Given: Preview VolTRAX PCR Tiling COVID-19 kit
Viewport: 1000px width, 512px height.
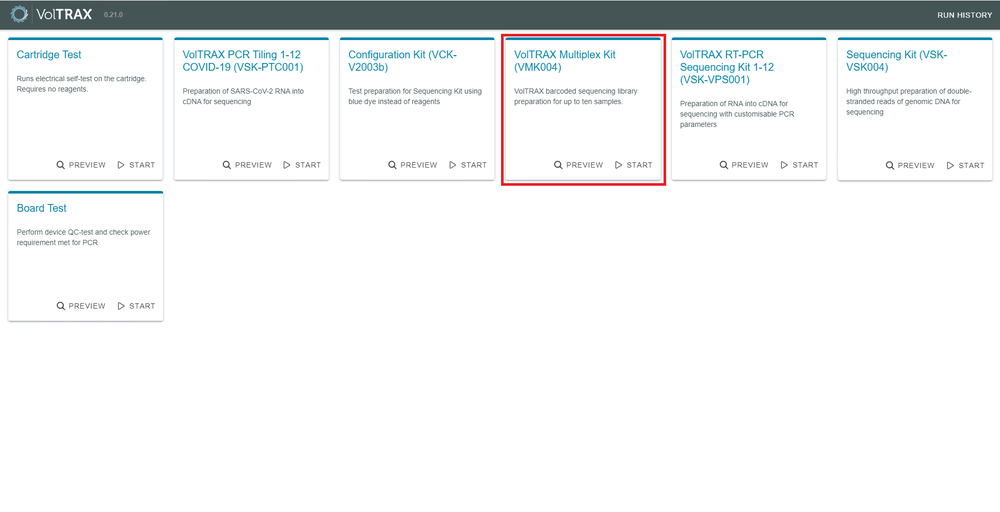Looking at the screenshot, I should 247,165.
